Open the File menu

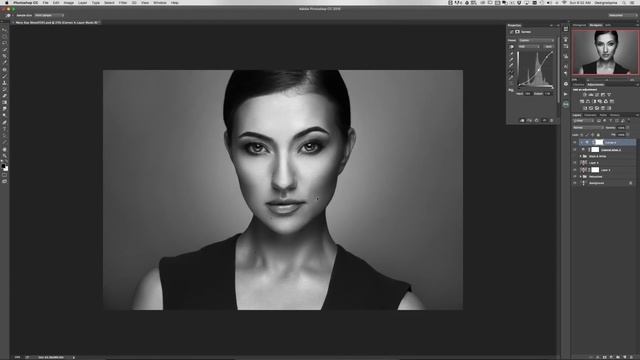[x=45, y=2]
